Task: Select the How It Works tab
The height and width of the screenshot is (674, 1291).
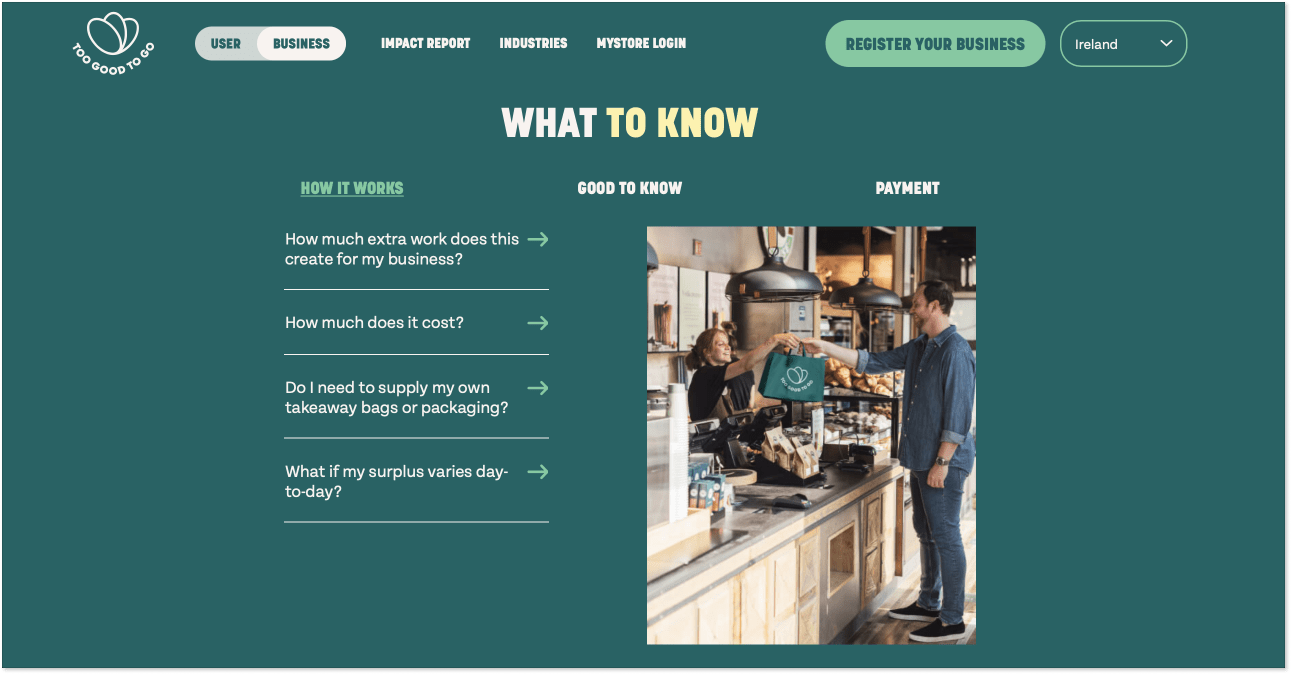Action: [x=352, y=188]
